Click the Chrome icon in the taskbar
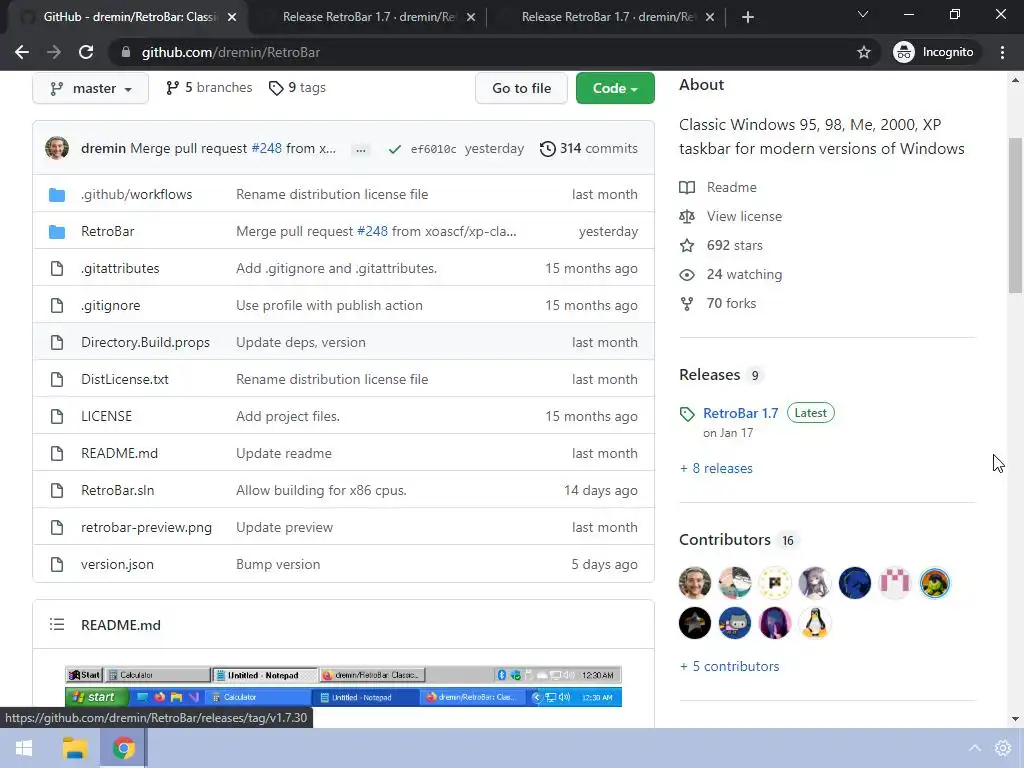This screenshot has width=1024, height=768. [x=123, y=748]
